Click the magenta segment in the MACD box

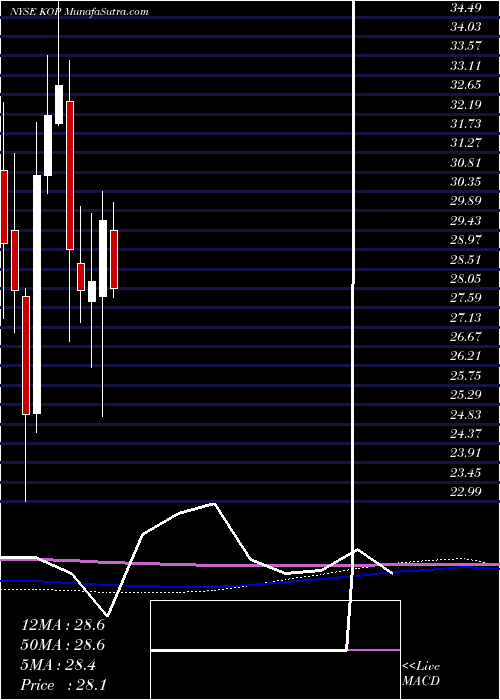coord(374,650)
